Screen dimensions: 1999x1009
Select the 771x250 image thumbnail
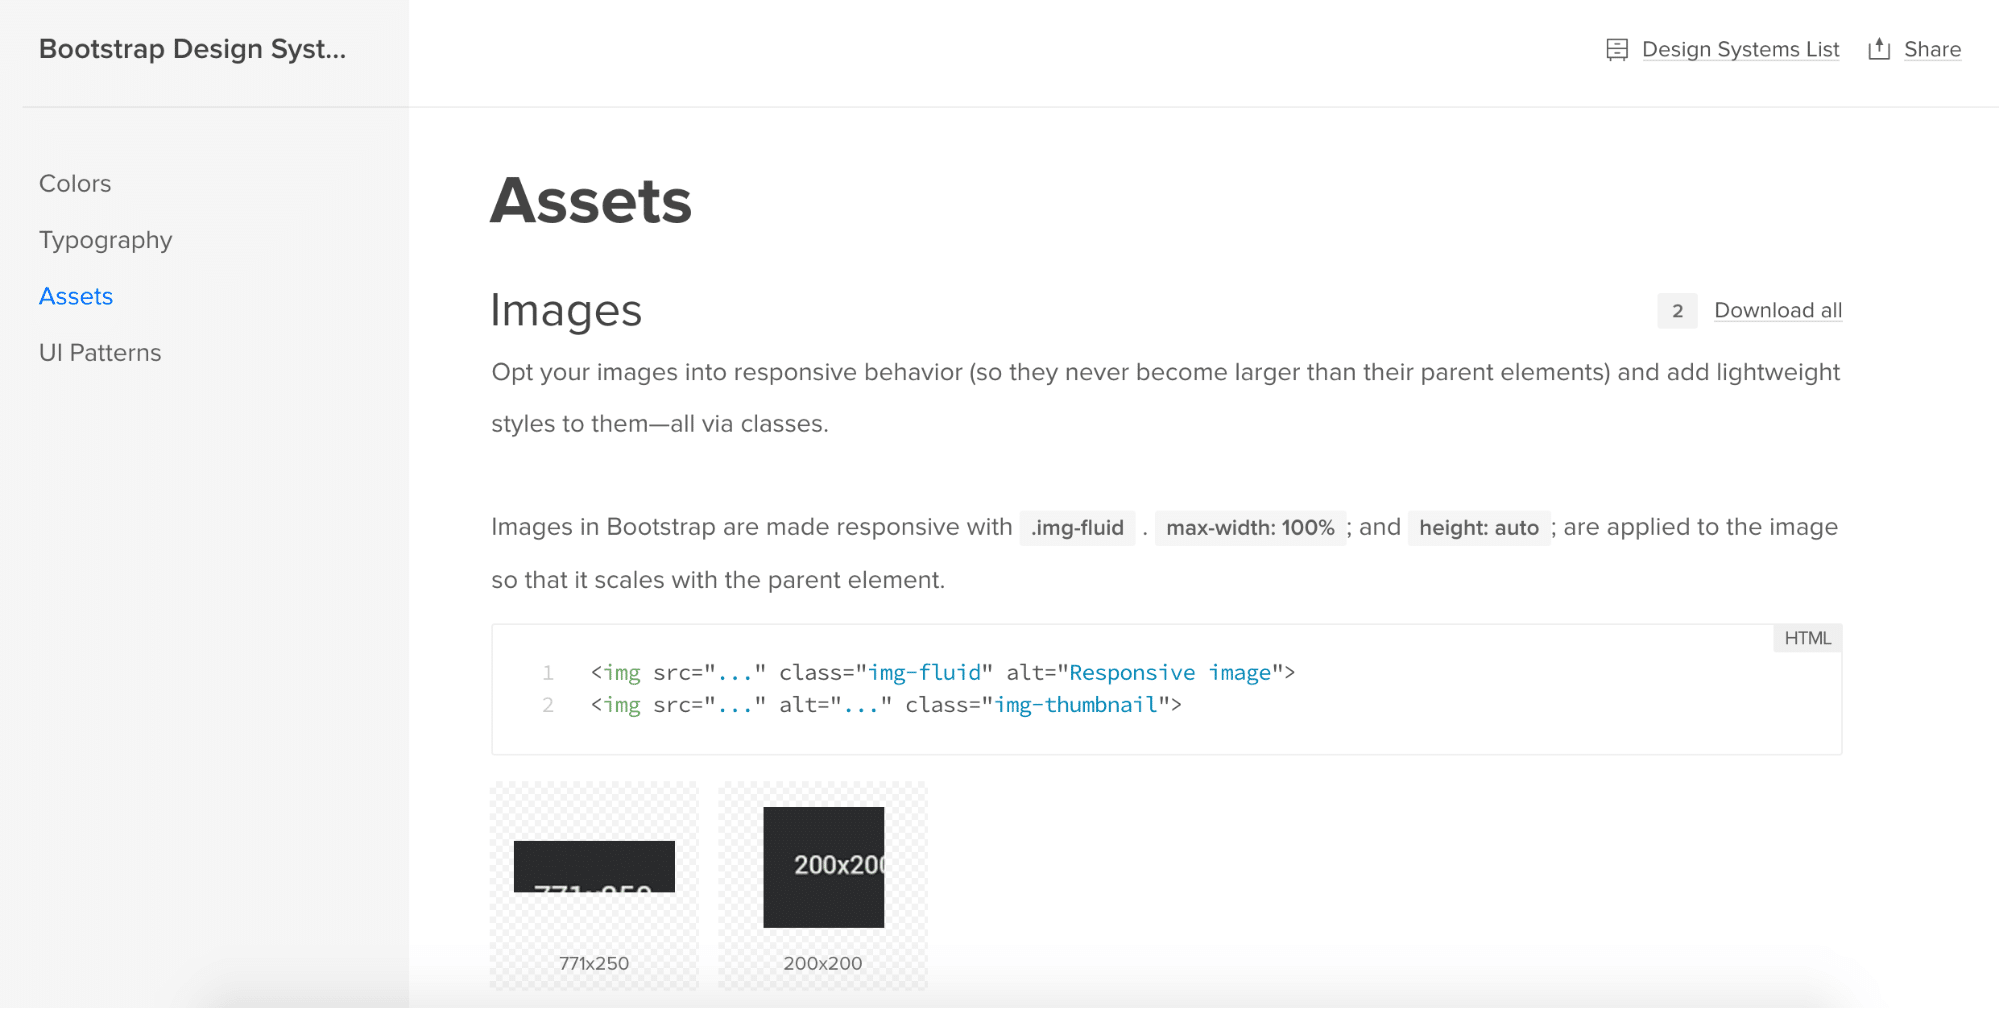(594, 886)
